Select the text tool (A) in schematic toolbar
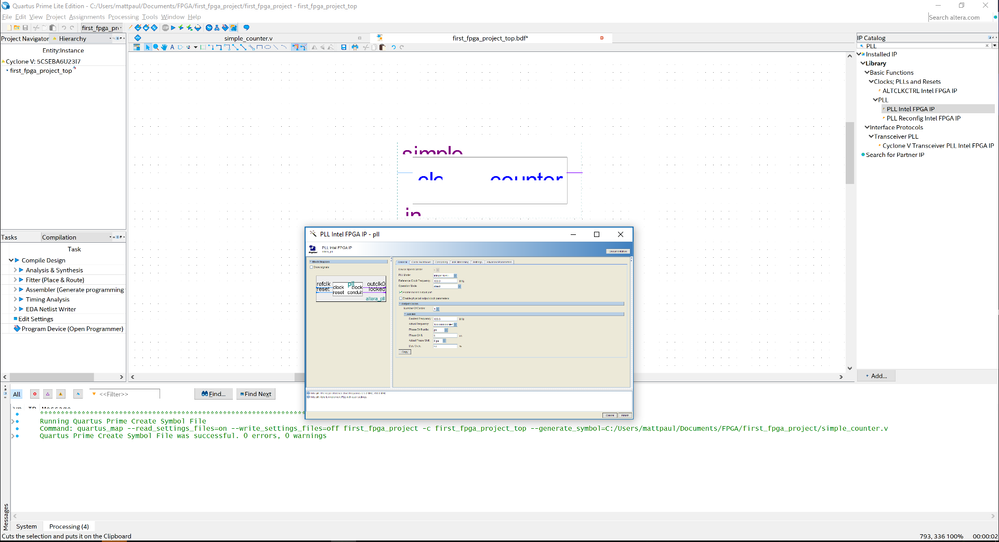999x542 pixels. click(172, 47)
